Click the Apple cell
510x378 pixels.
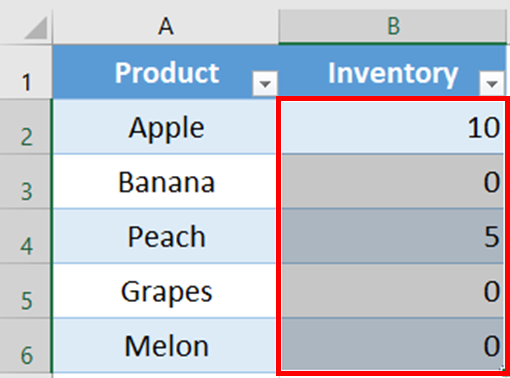166,127
